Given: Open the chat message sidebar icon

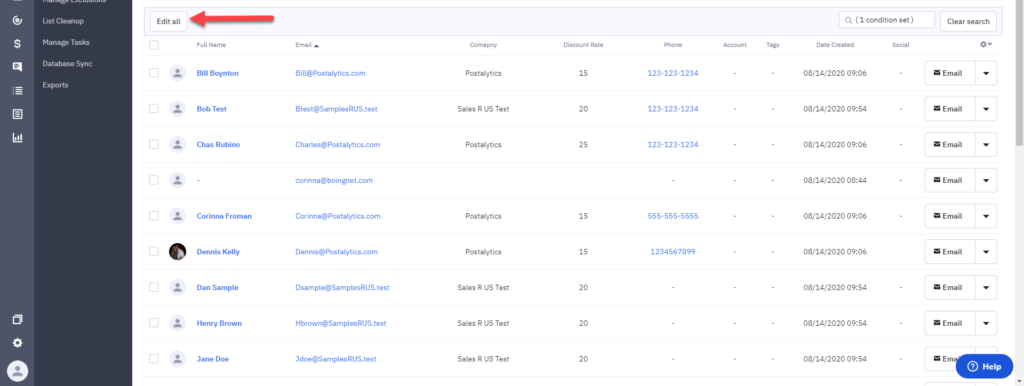Looking at the screenshot, I should click(x=18, y=67).
